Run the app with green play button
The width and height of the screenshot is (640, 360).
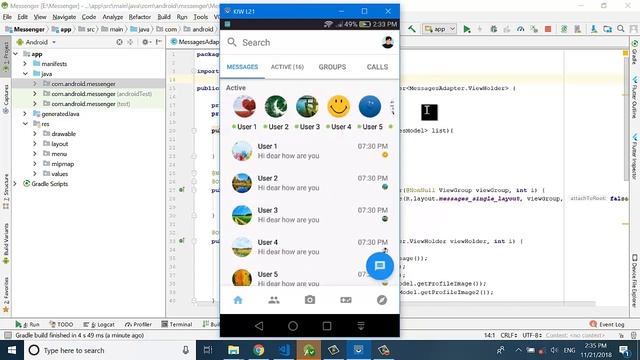tap(467, 29)
